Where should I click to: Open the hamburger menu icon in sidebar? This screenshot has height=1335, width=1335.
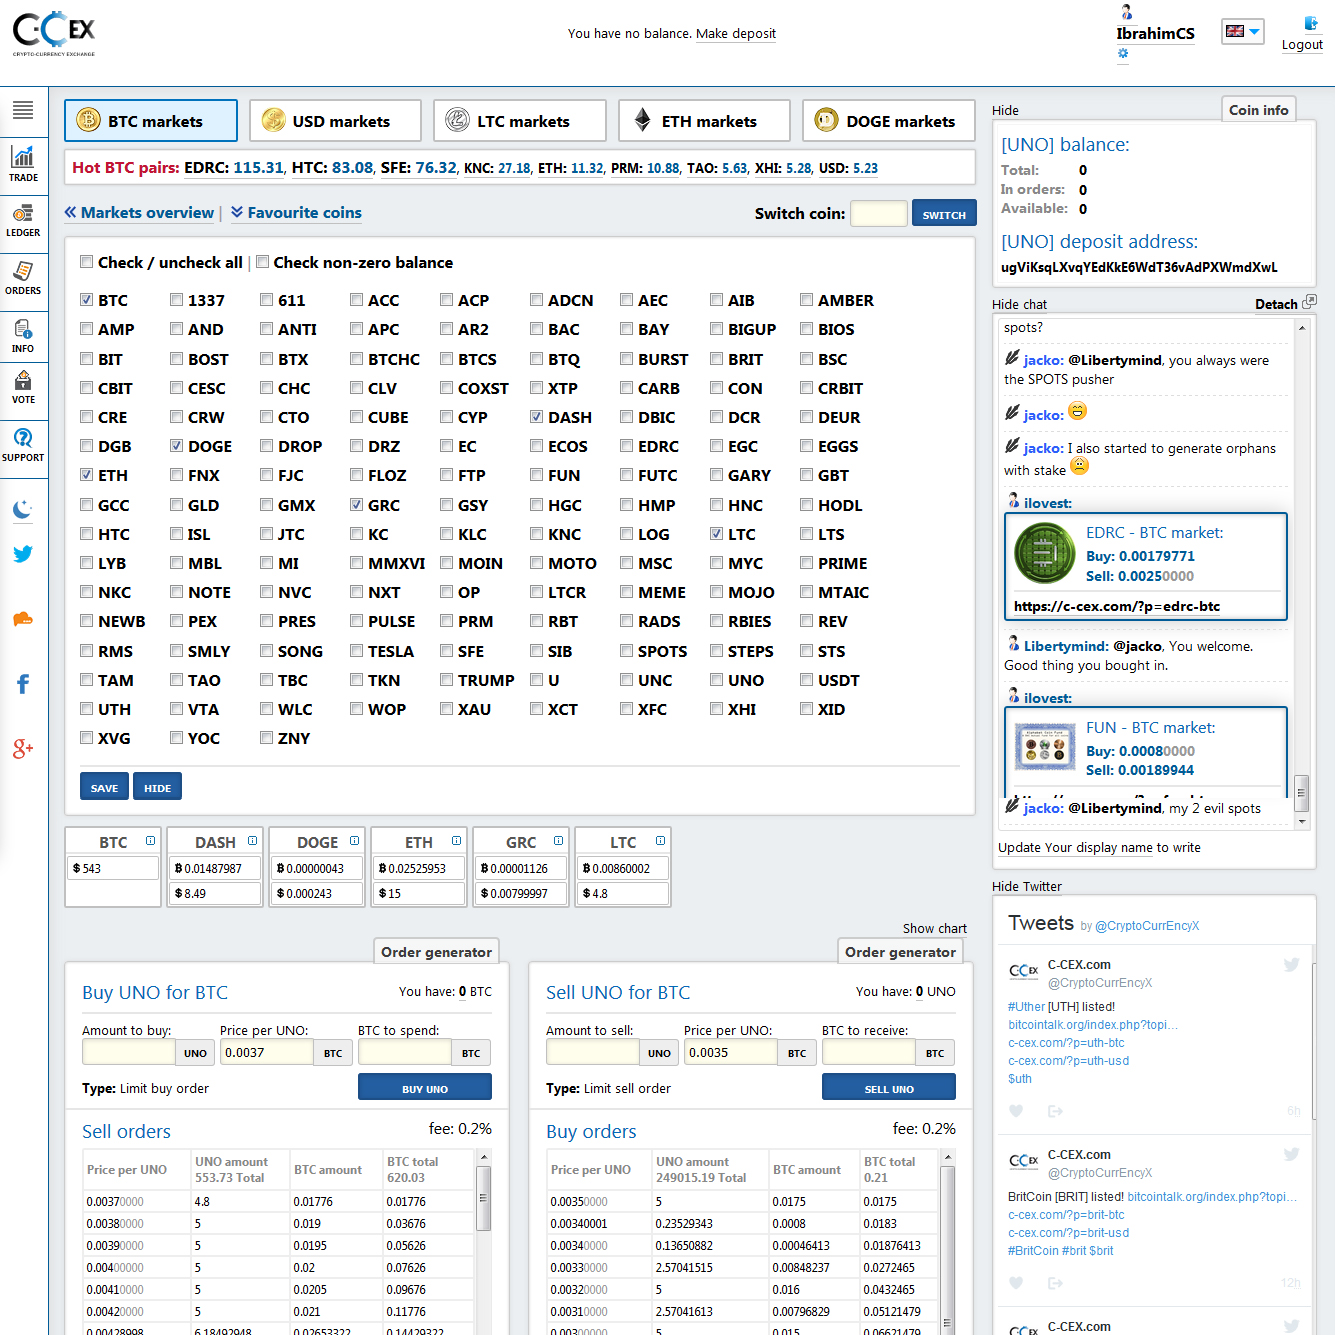click(x=23, y=110)
